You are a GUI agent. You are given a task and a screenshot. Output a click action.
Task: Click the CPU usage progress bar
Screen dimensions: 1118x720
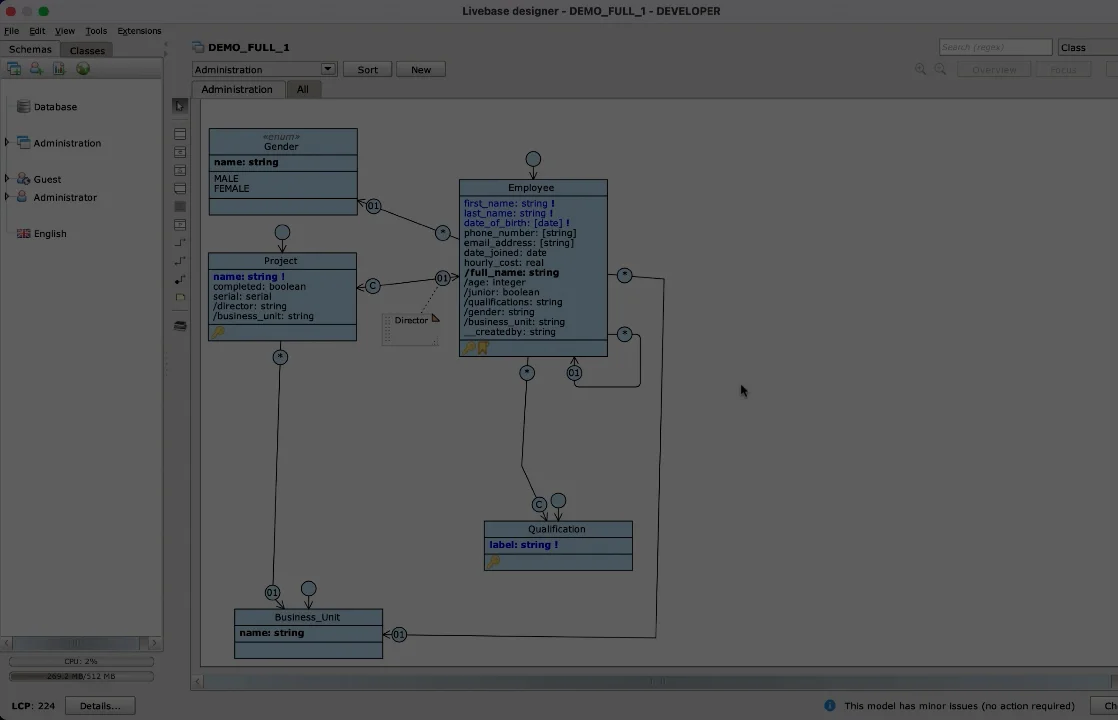[x=81, y=661]
